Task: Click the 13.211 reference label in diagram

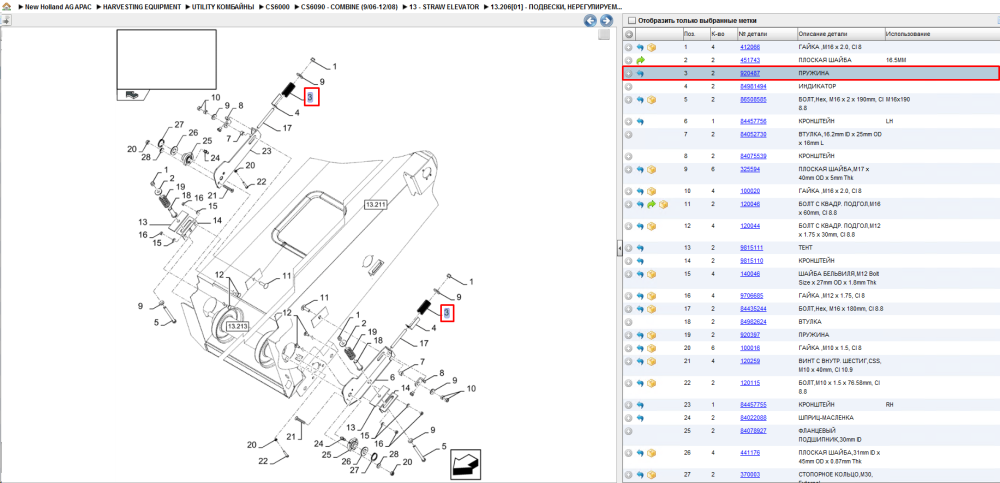Action: [x=375, y=205]
